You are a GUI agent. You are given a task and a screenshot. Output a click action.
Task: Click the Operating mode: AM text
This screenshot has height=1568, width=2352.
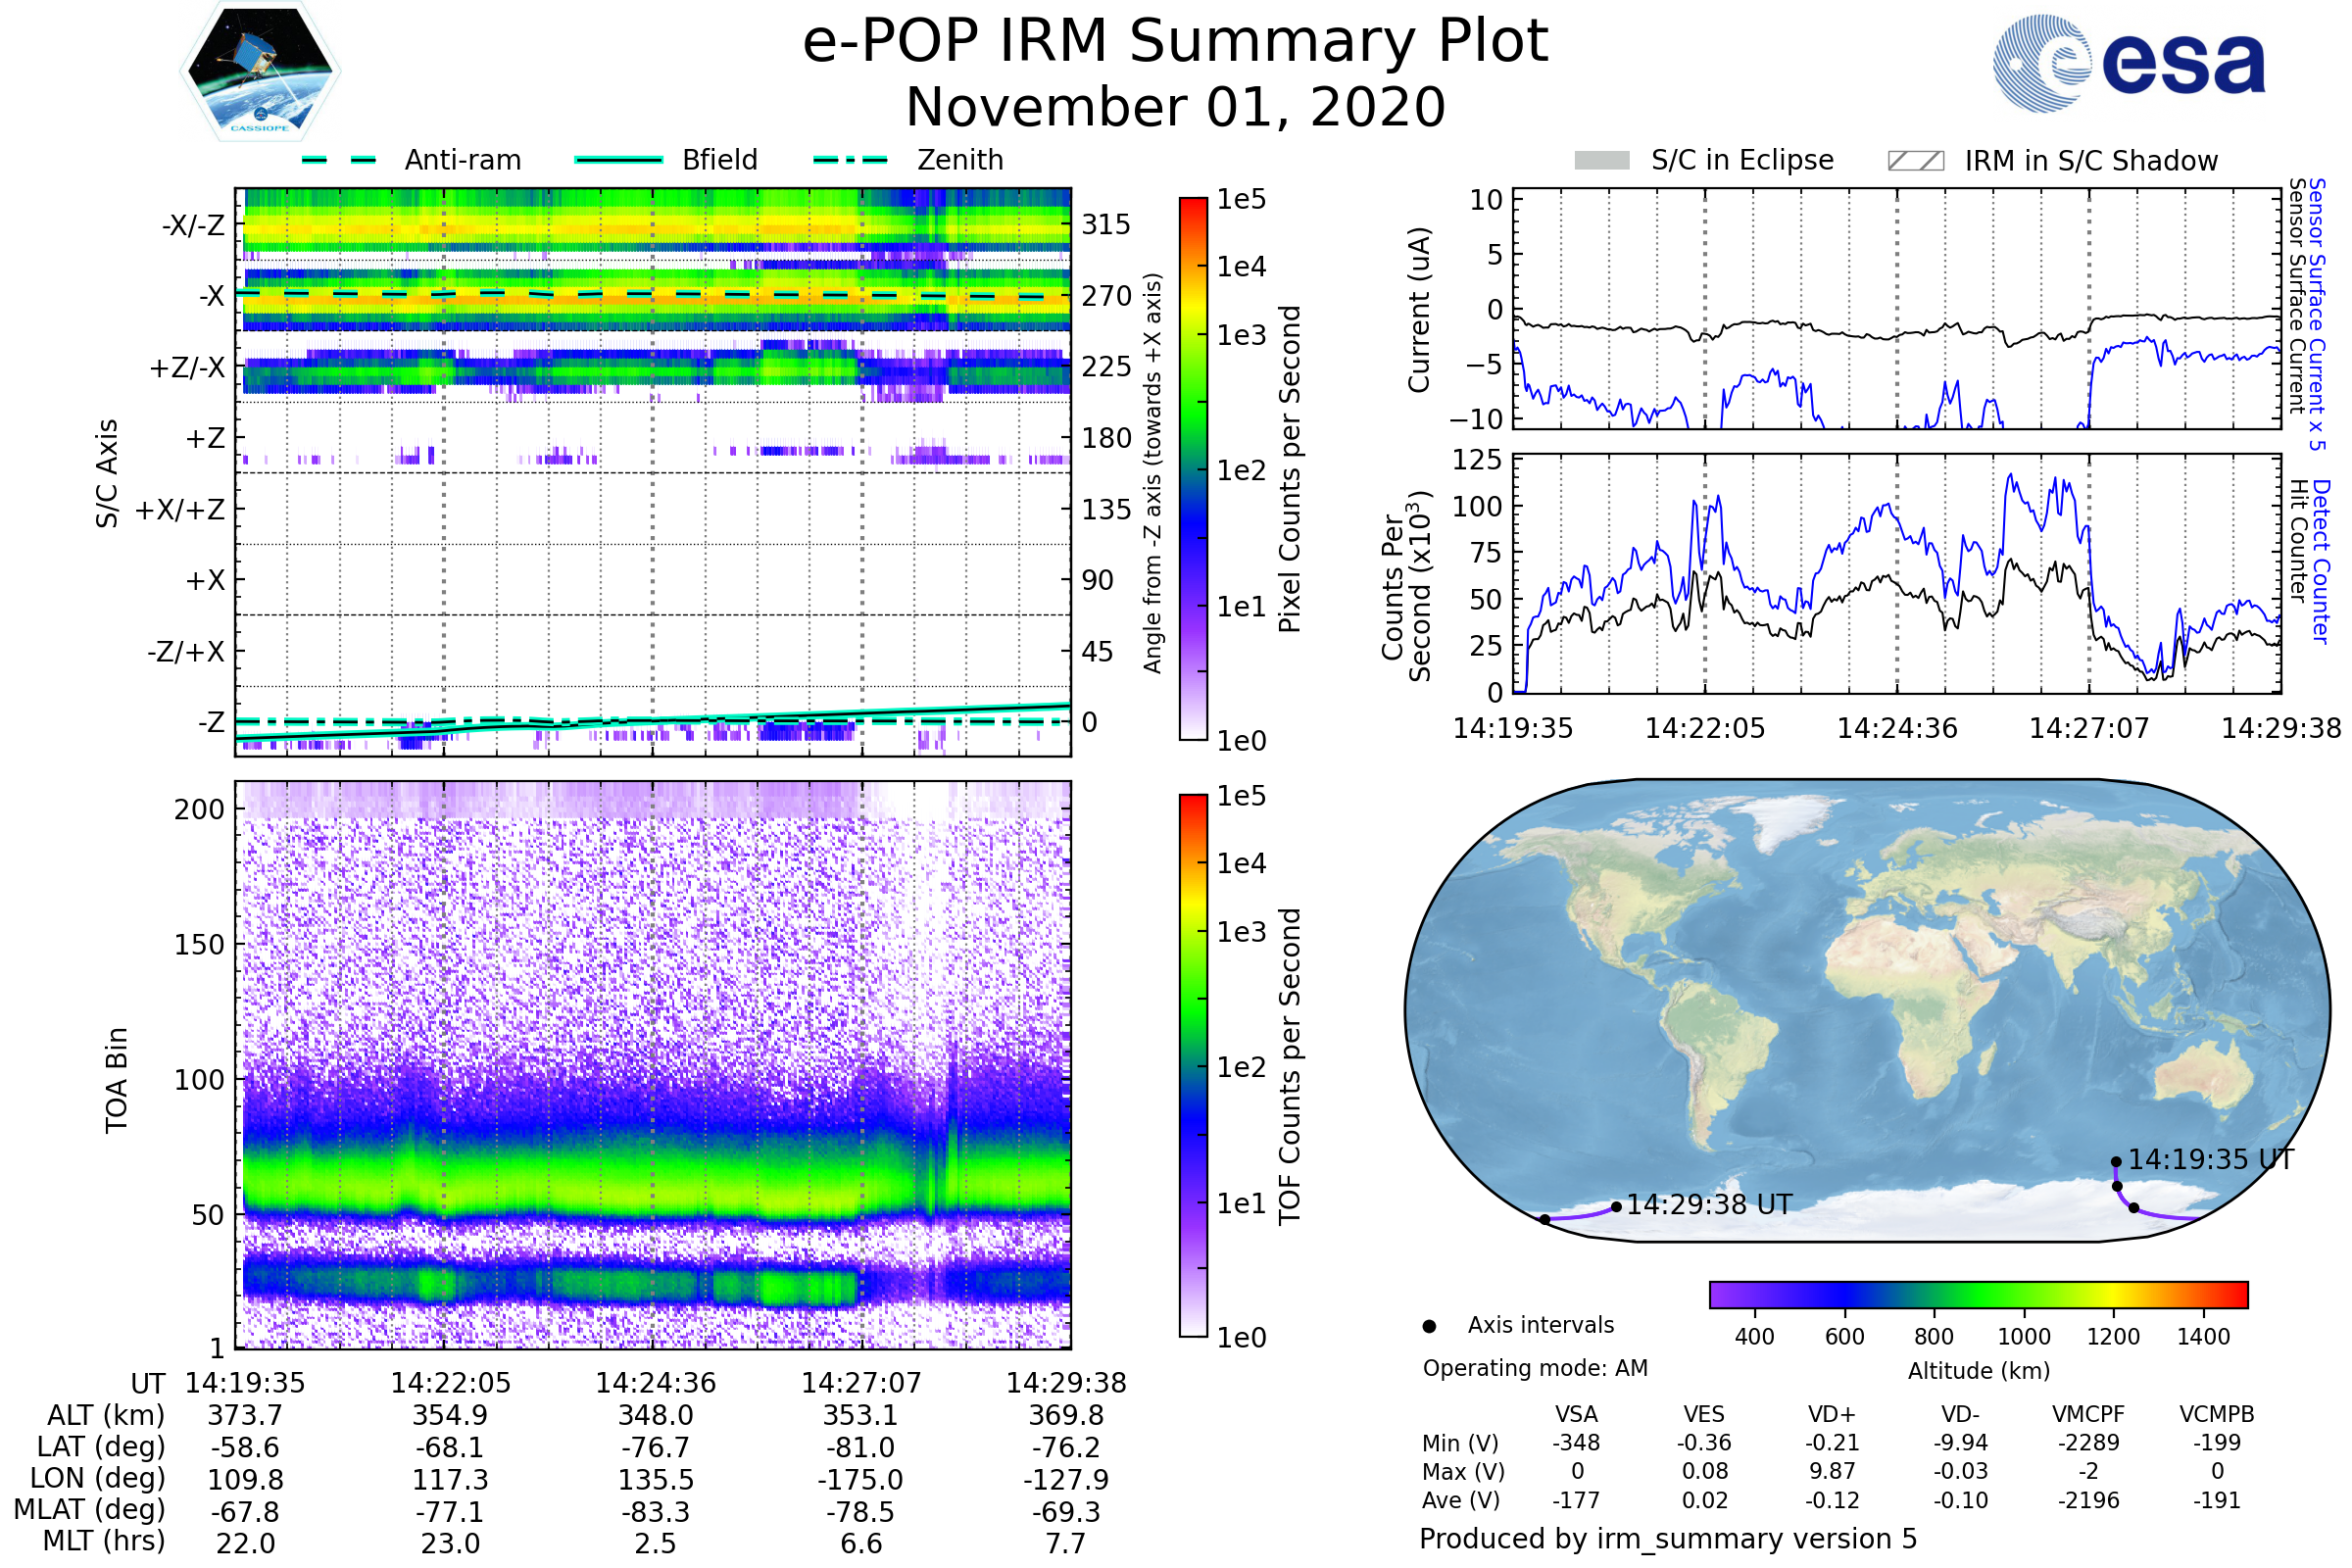[1534, 1368]
